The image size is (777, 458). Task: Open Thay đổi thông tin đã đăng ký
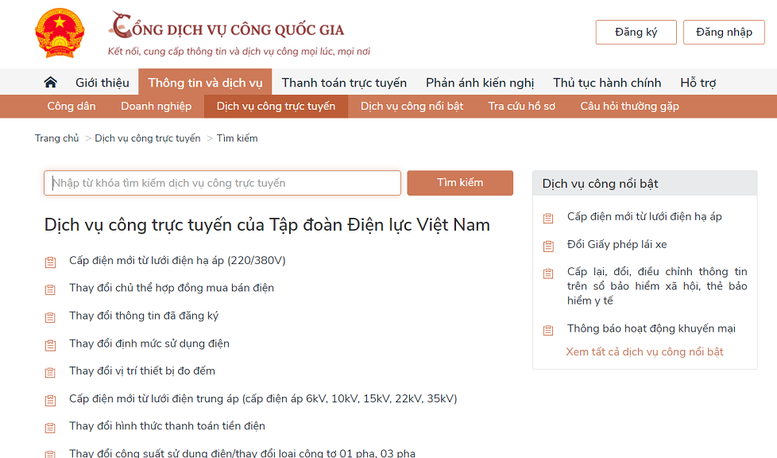point(144,316)
